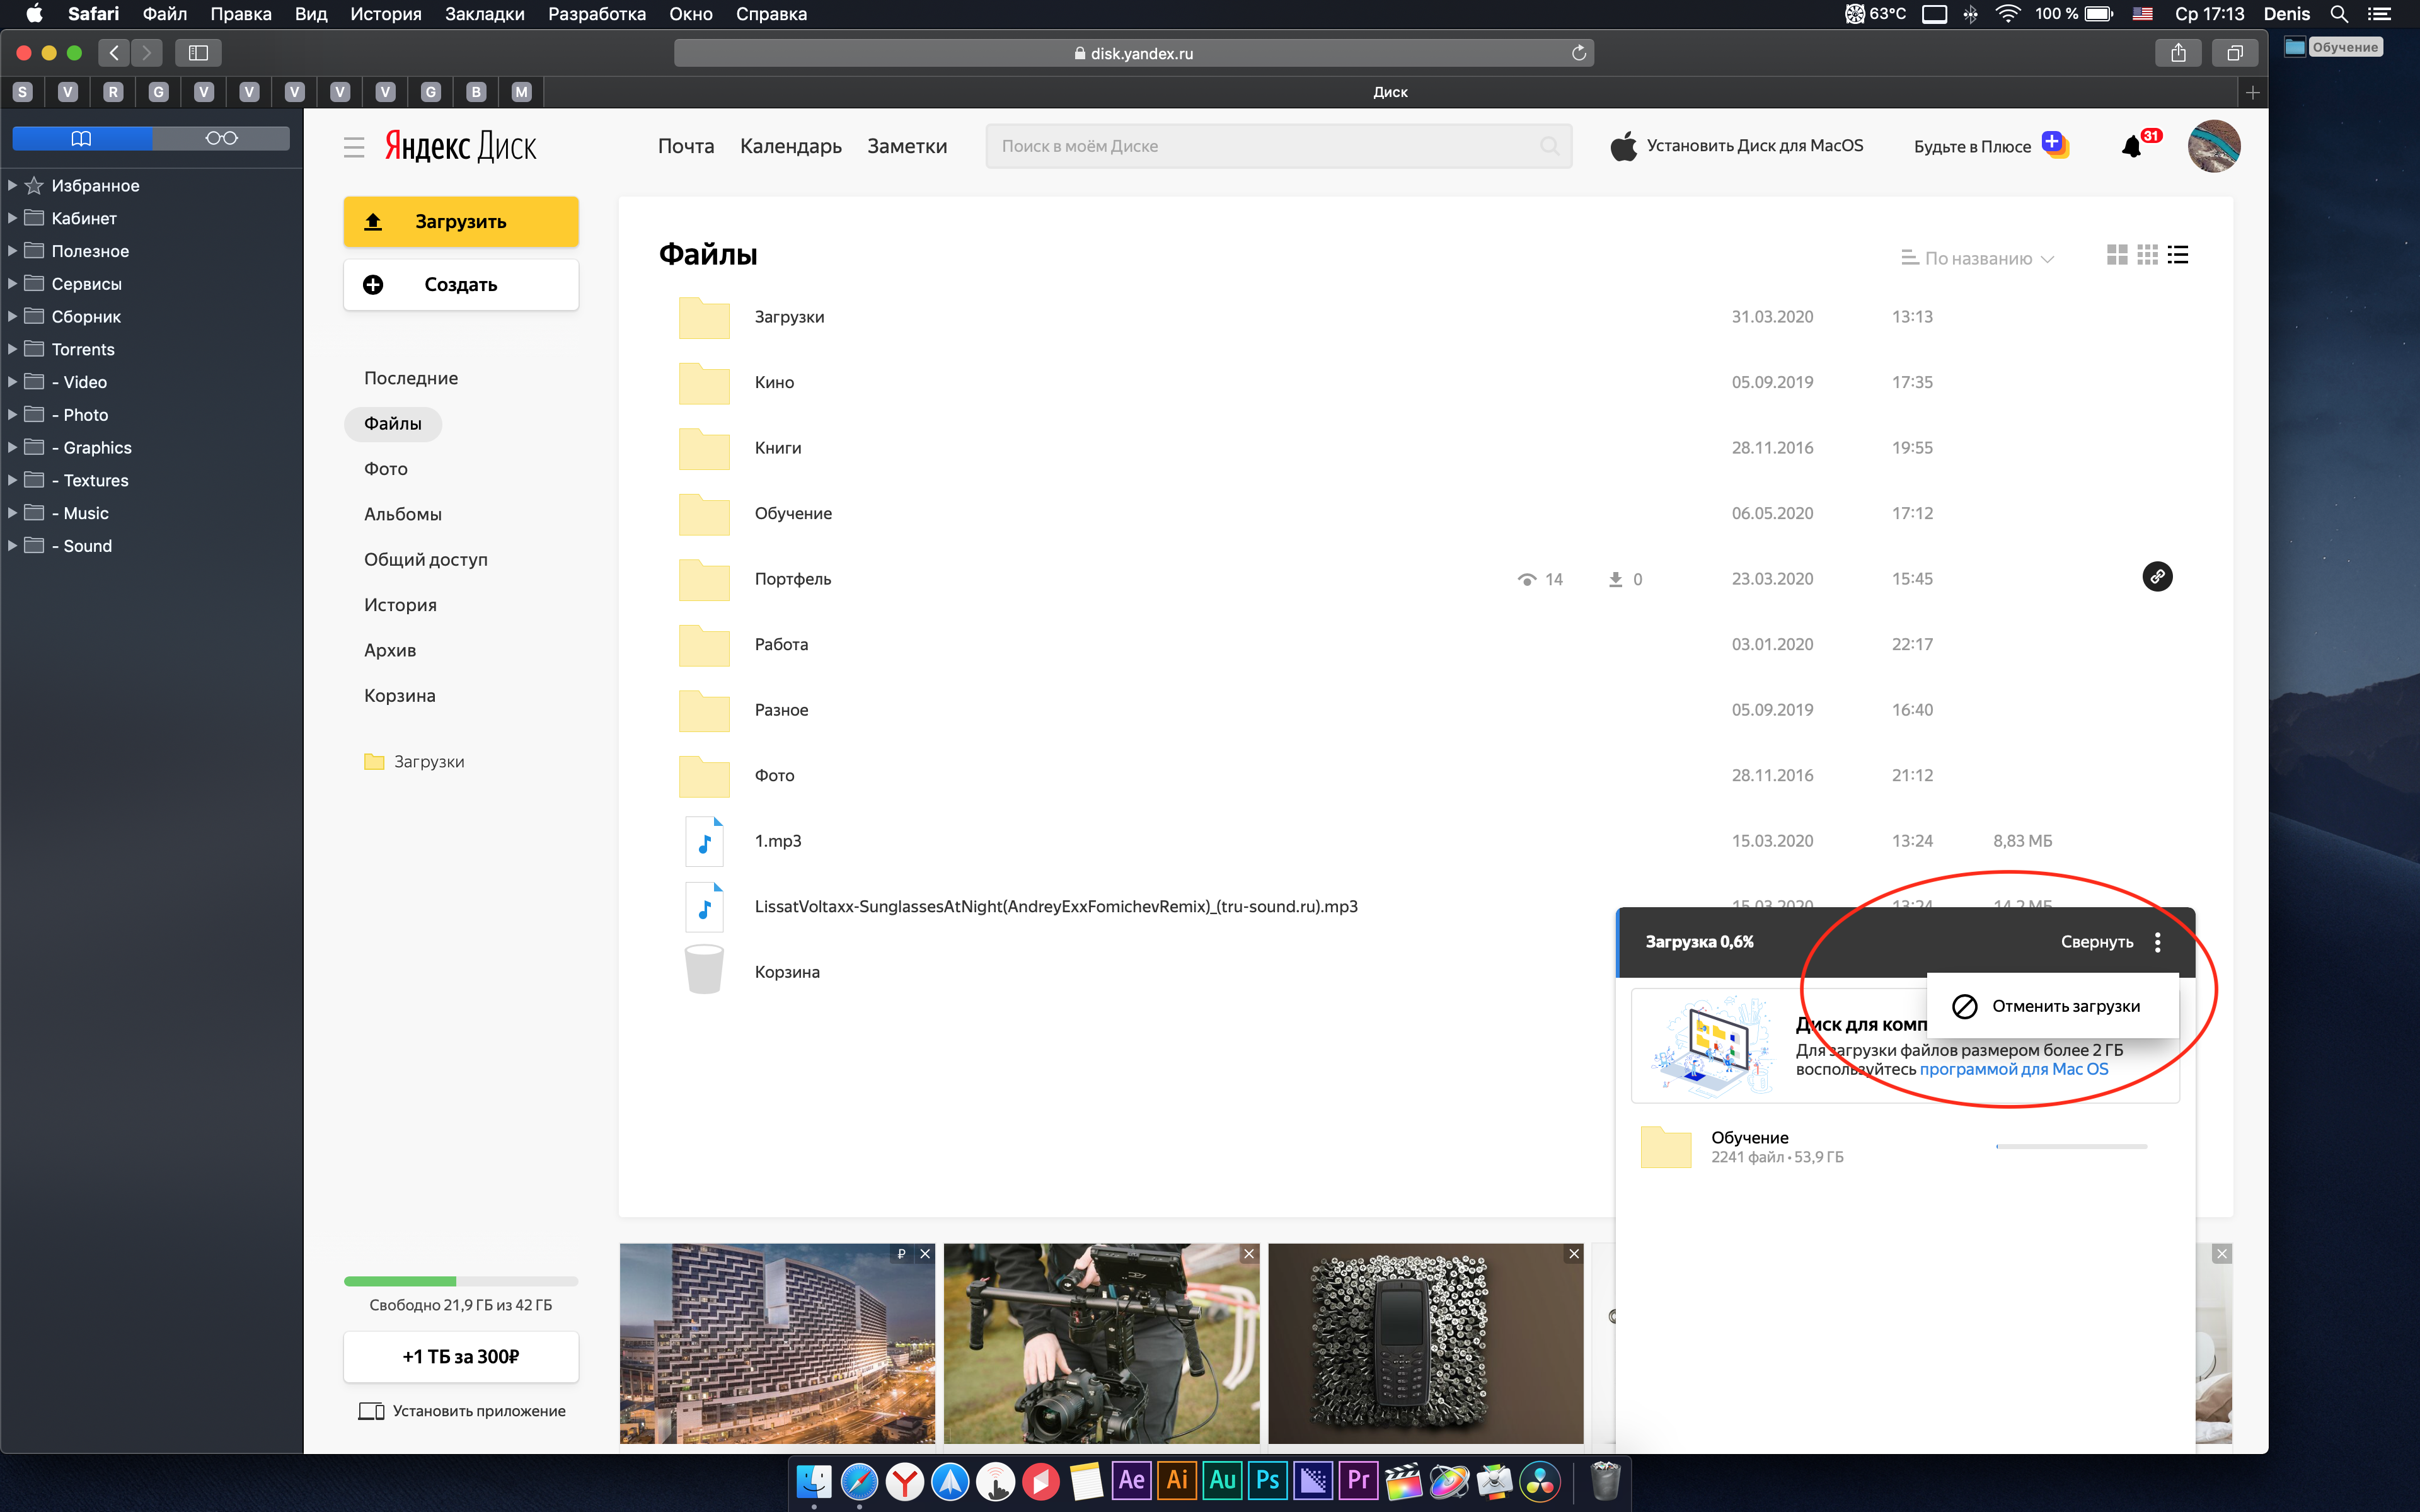Open Yandex Browser from the Dock
This screenshot has height=1512, width=2420.
pos(905,1481)
